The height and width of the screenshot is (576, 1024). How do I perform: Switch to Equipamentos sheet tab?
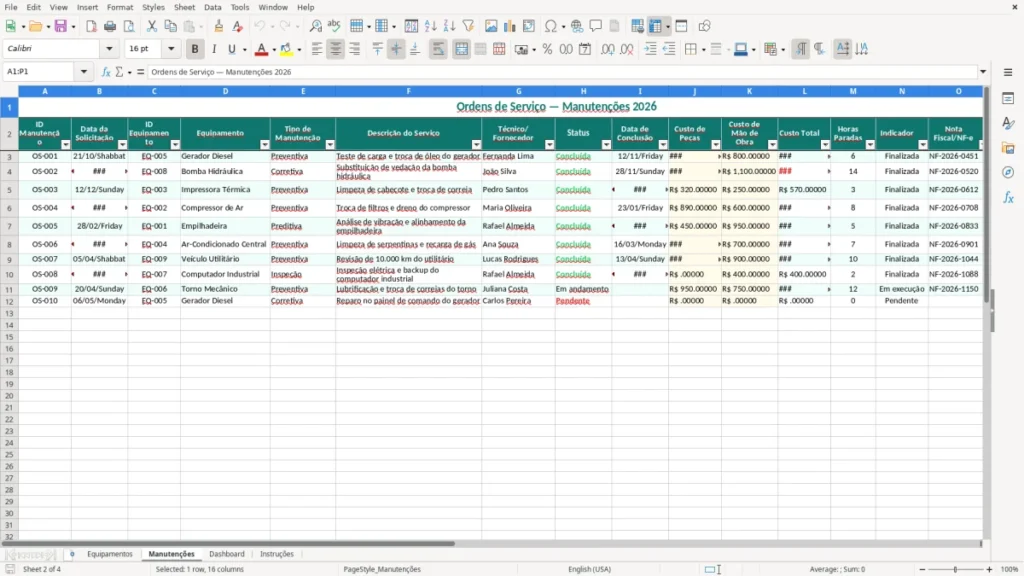click(110, 554)
